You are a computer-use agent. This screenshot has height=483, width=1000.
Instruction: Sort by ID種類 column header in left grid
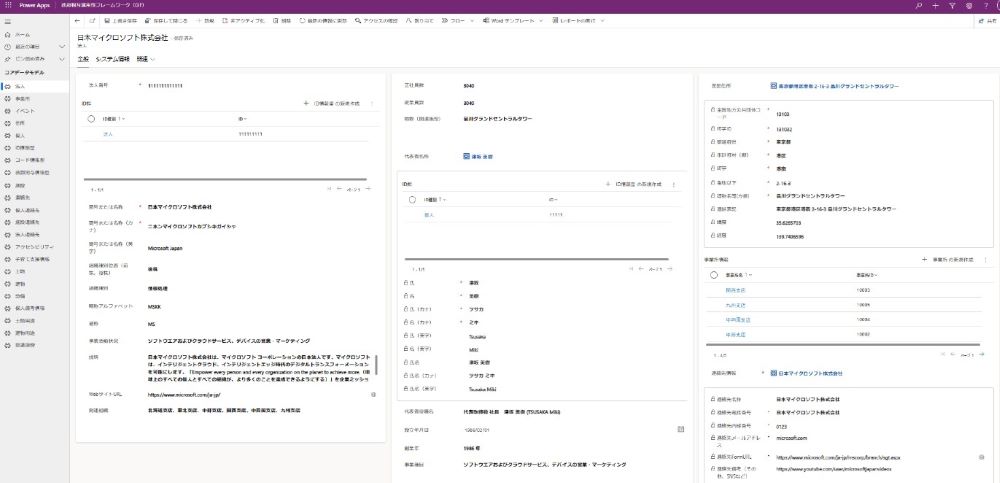114,119
